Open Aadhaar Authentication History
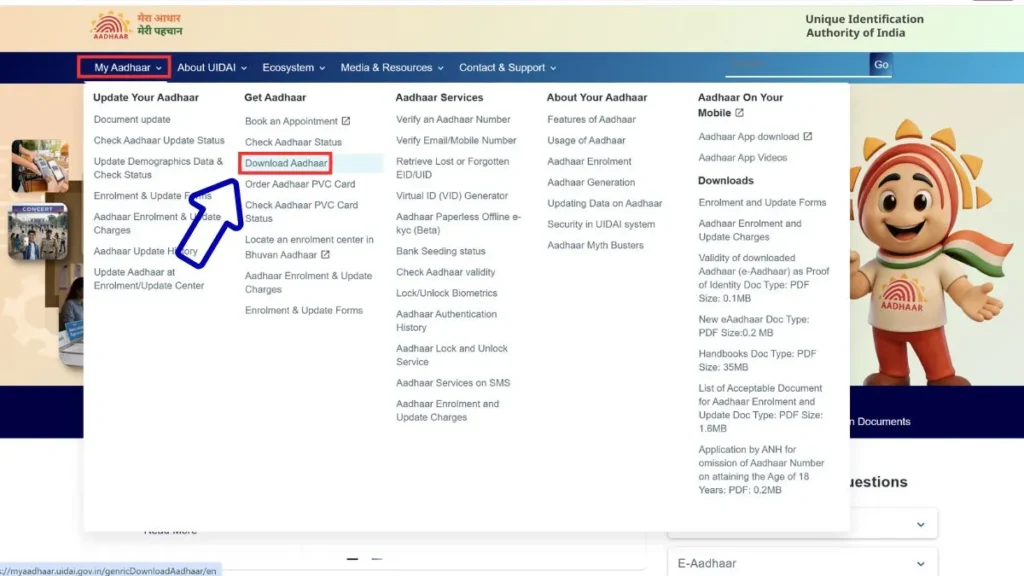The image size is (1024, 576). 447,321
